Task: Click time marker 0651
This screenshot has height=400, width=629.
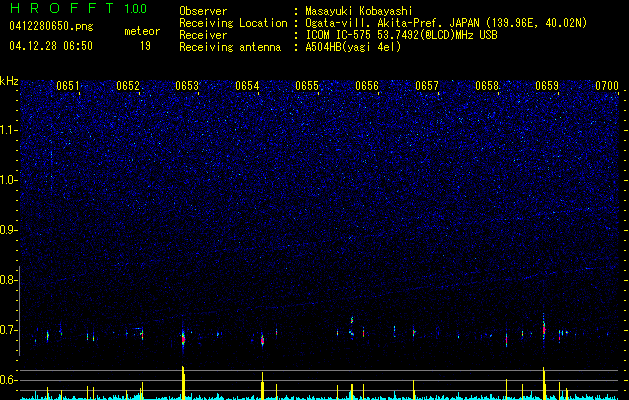Action: 67,86
